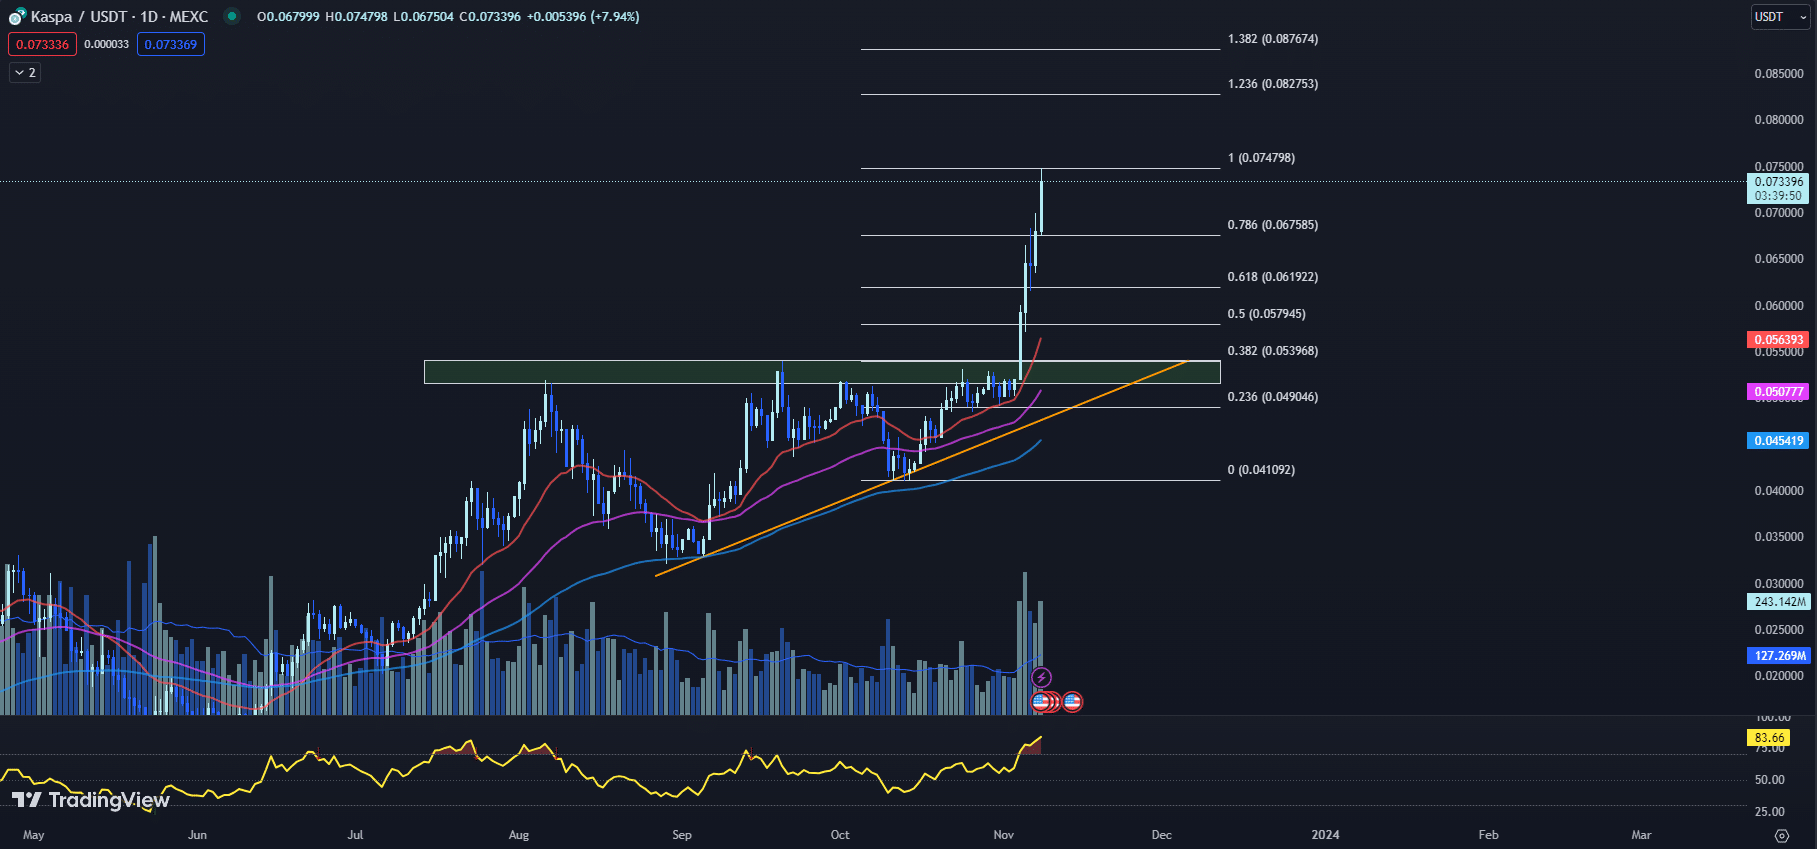
Task: Click the rightmost US flag economic event
Action: point(1072,702)
